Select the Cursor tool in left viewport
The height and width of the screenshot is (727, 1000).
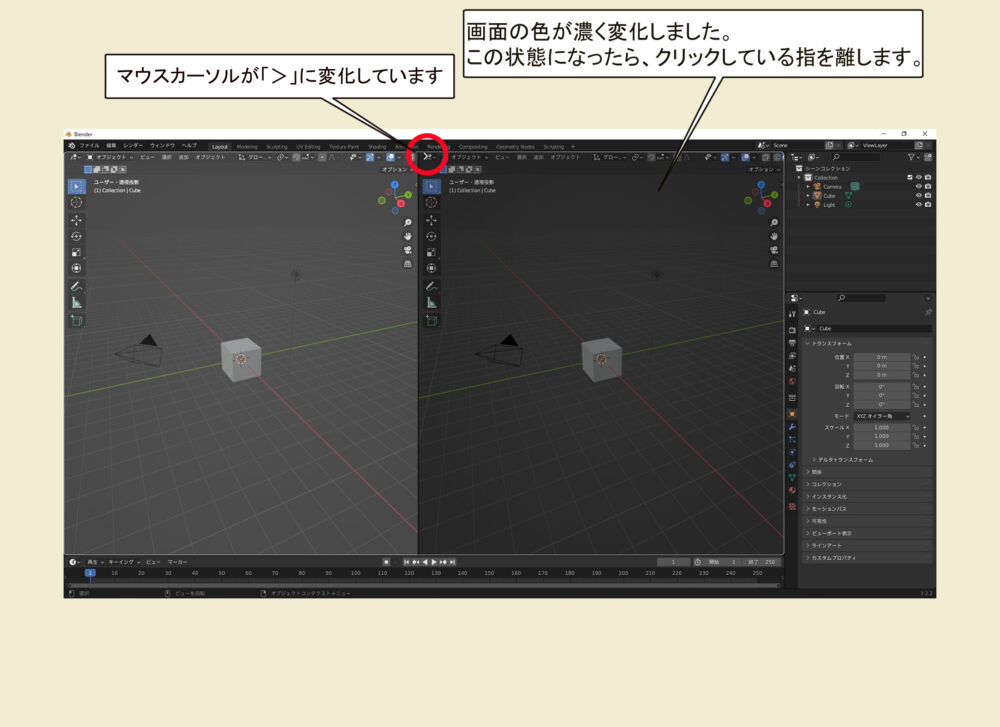[x=77, y=203]
